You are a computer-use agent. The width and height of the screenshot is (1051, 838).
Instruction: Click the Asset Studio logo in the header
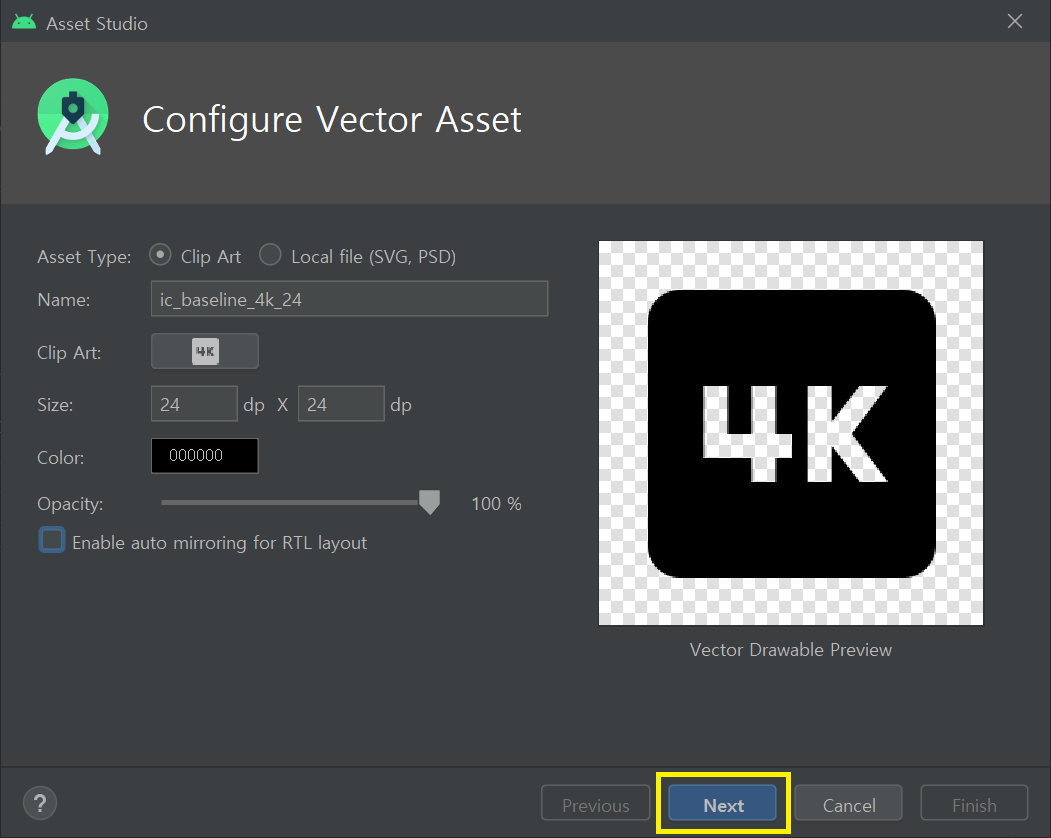(x=72, y=118)
